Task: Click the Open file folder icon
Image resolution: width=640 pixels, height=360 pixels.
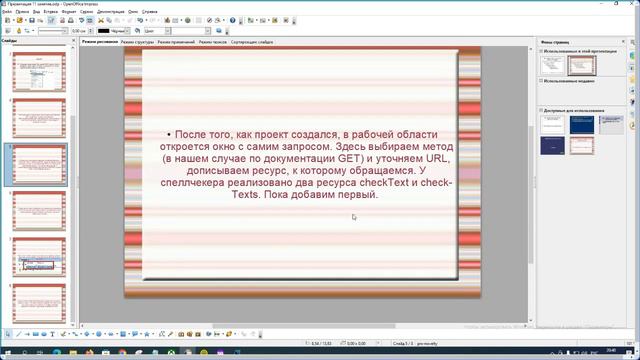Action: coord(19,20)
